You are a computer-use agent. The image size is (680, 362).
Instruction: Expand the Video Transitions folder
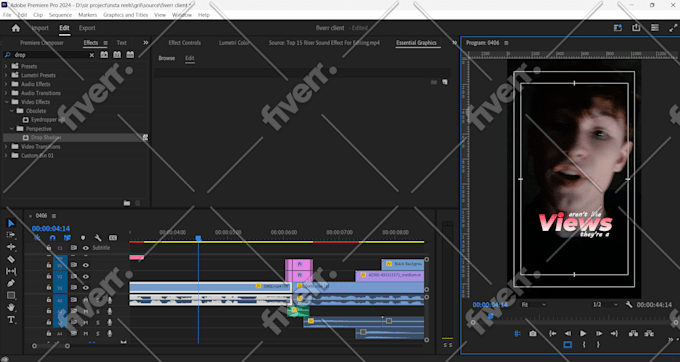click(6, 147)
